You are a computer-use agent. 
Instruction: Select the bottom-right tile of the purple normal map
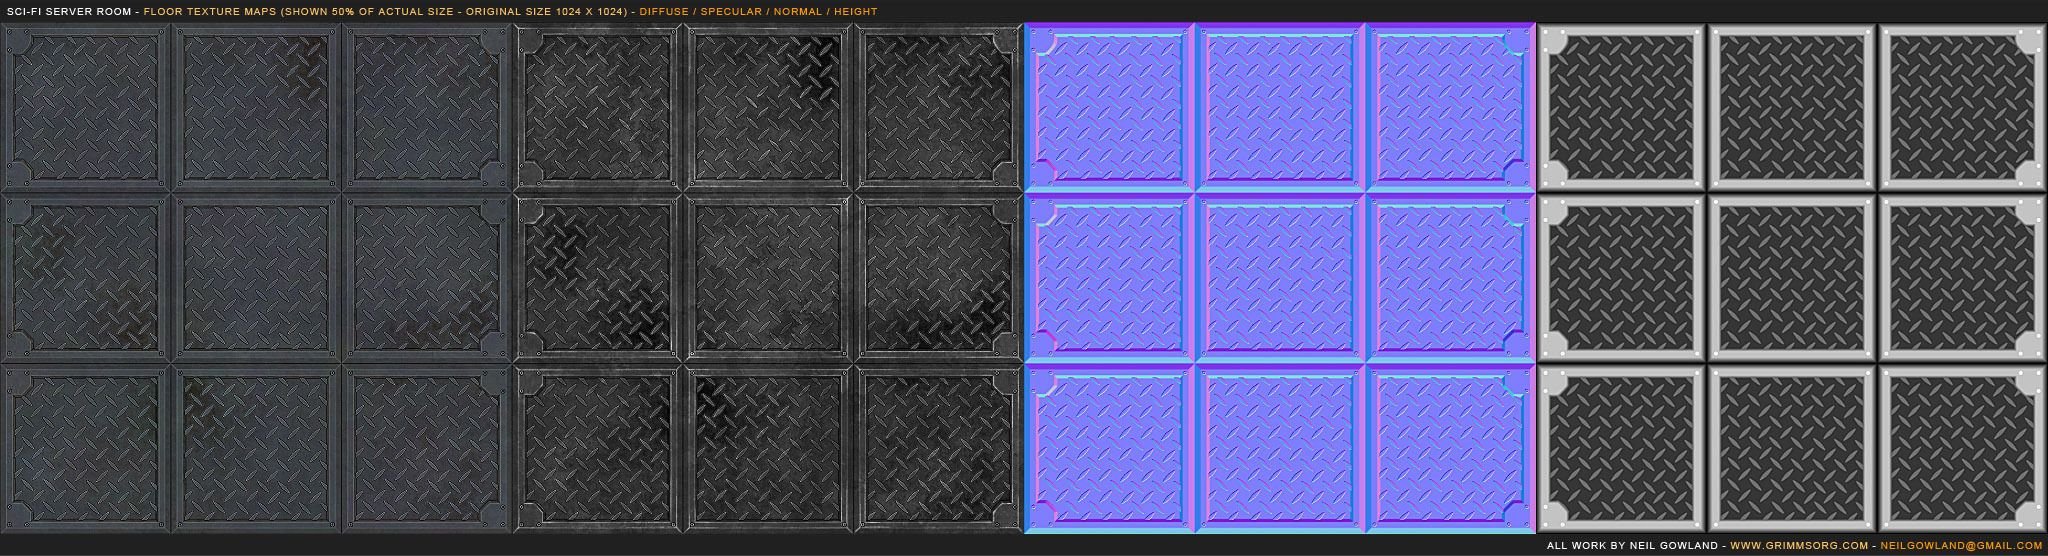point(1450,447)
